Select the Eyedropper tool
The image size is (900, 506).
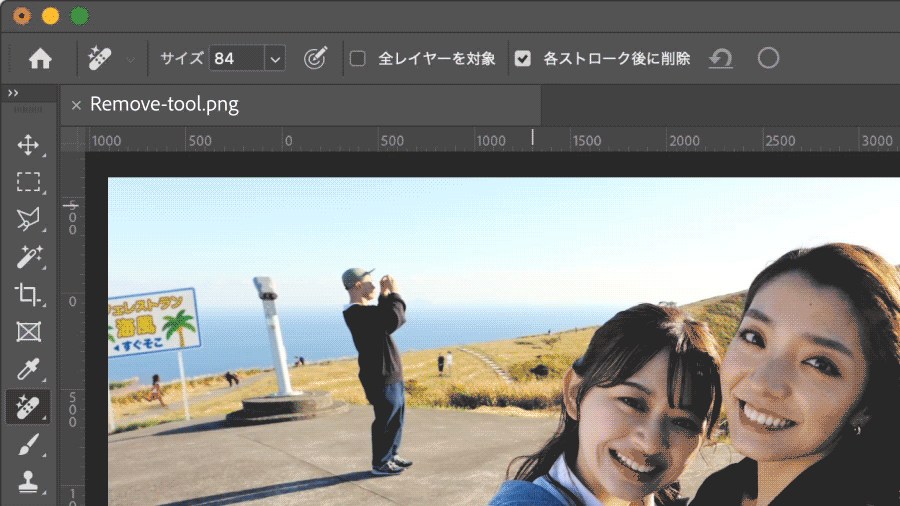pyautogui.click(x=28, y=369)
